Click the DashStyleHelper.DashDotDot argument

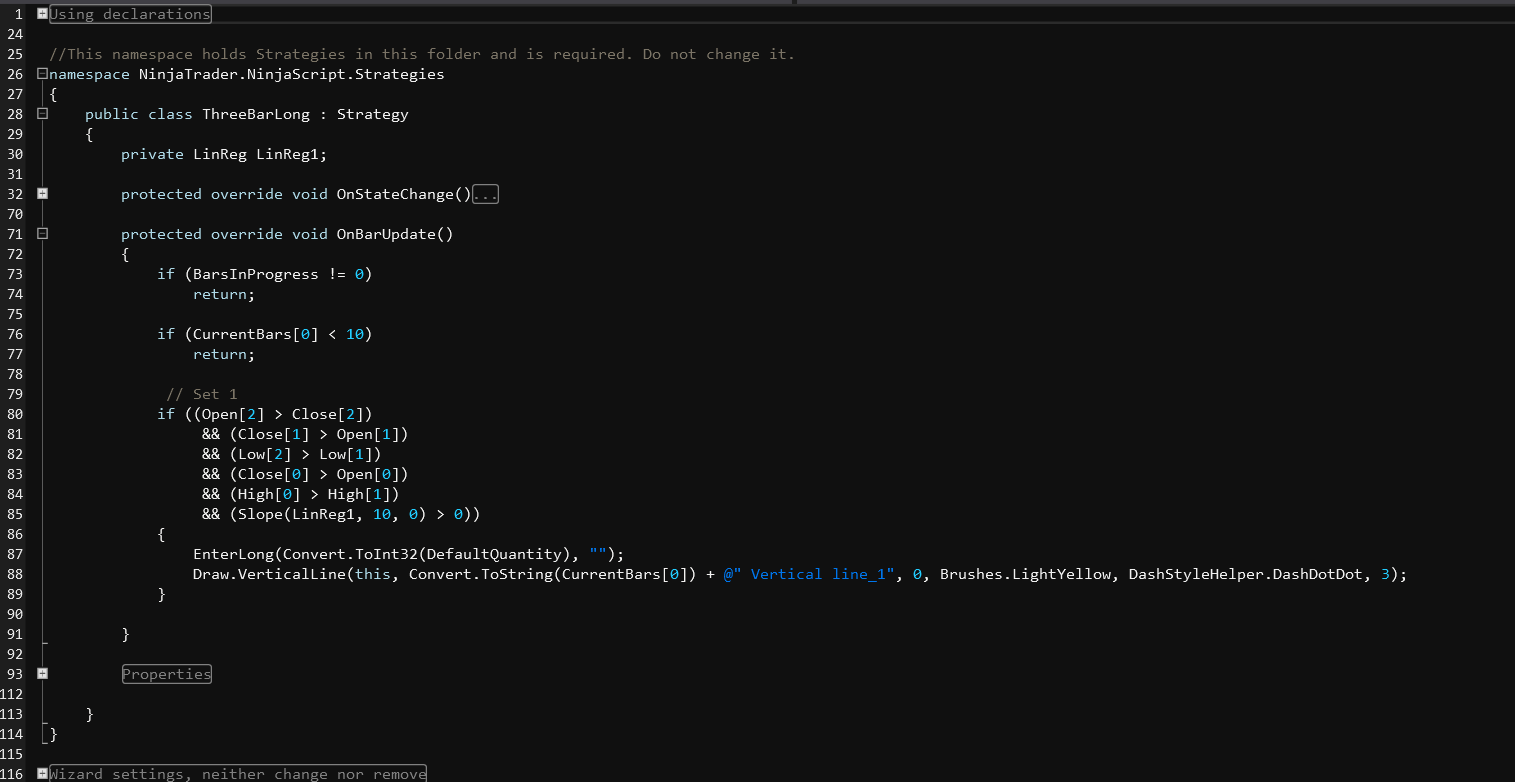click(1246, 574)
